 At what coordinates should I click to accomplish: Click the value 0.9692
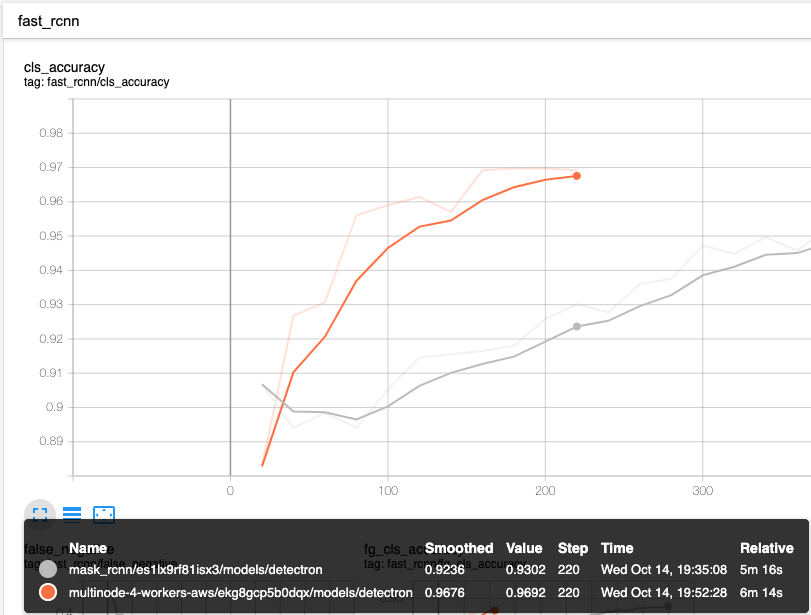(x=525, y=593)
